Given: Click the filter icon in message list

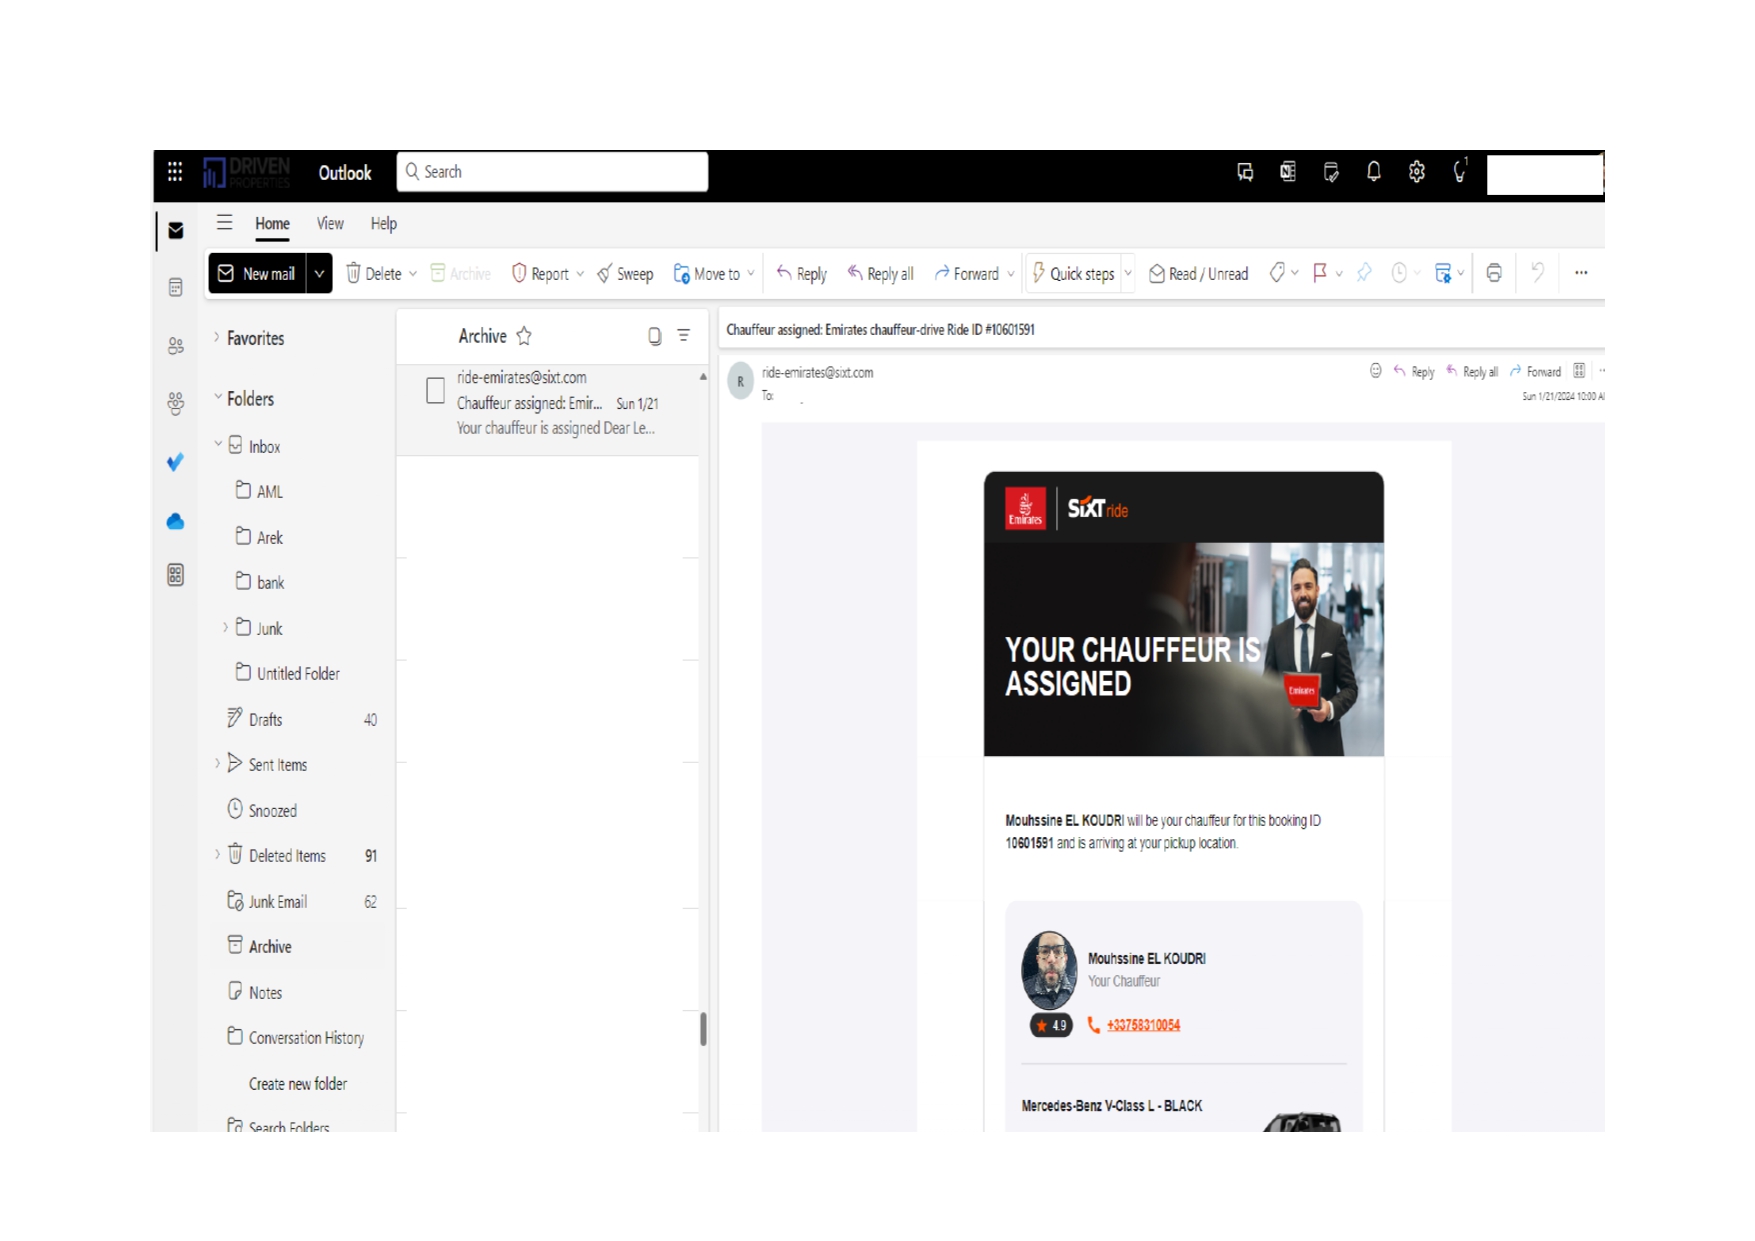Looking at the screenshot, I should coord(684,336).
